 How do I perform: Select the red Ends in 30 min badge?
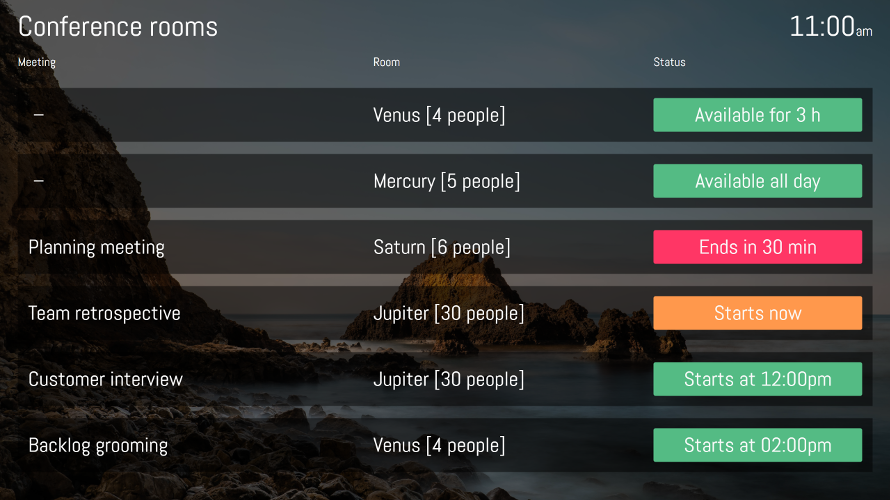click(x=757, y=247)
